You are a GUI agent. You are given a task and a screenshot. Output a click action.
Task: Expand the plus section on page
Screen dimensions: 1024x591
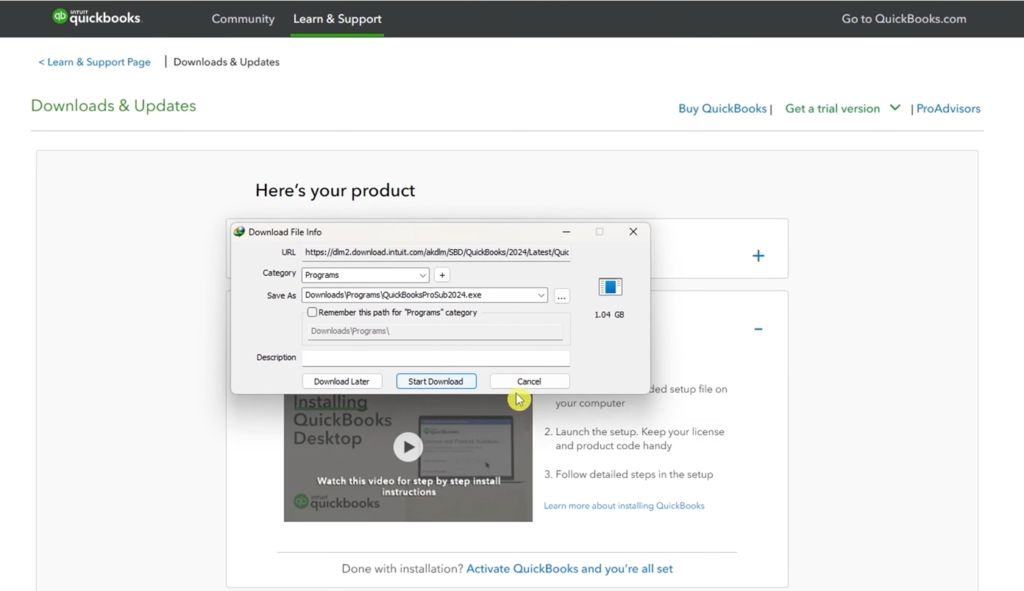tap(758, 255)
